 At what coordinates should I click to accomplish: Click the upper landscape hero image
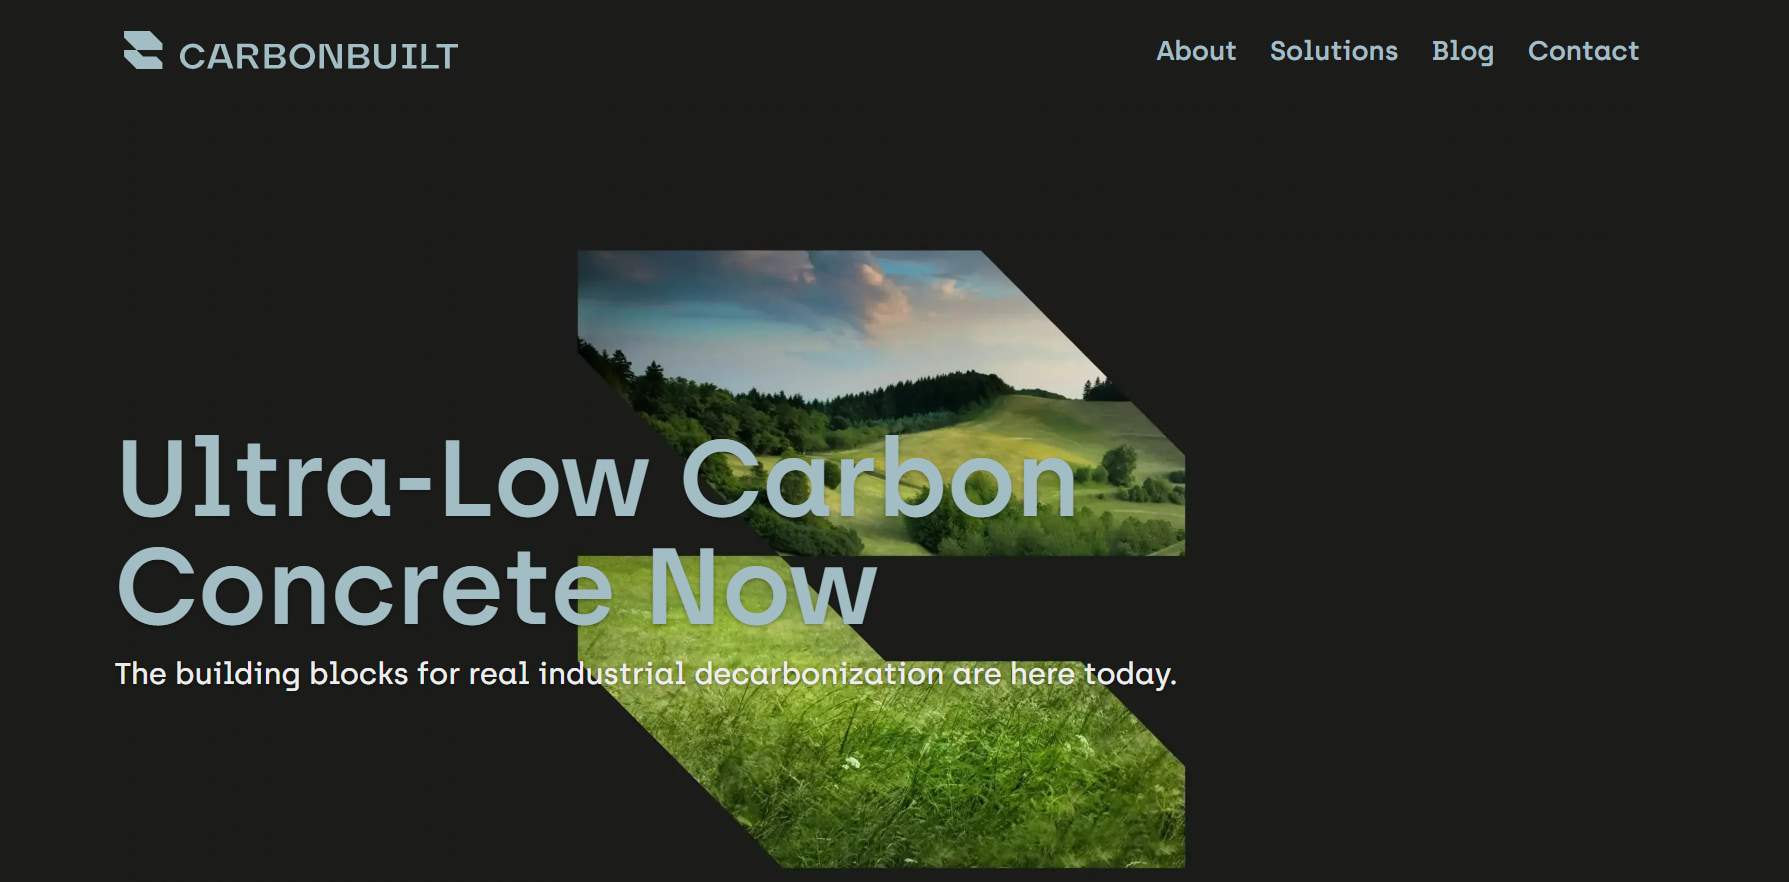pos(880,400)
